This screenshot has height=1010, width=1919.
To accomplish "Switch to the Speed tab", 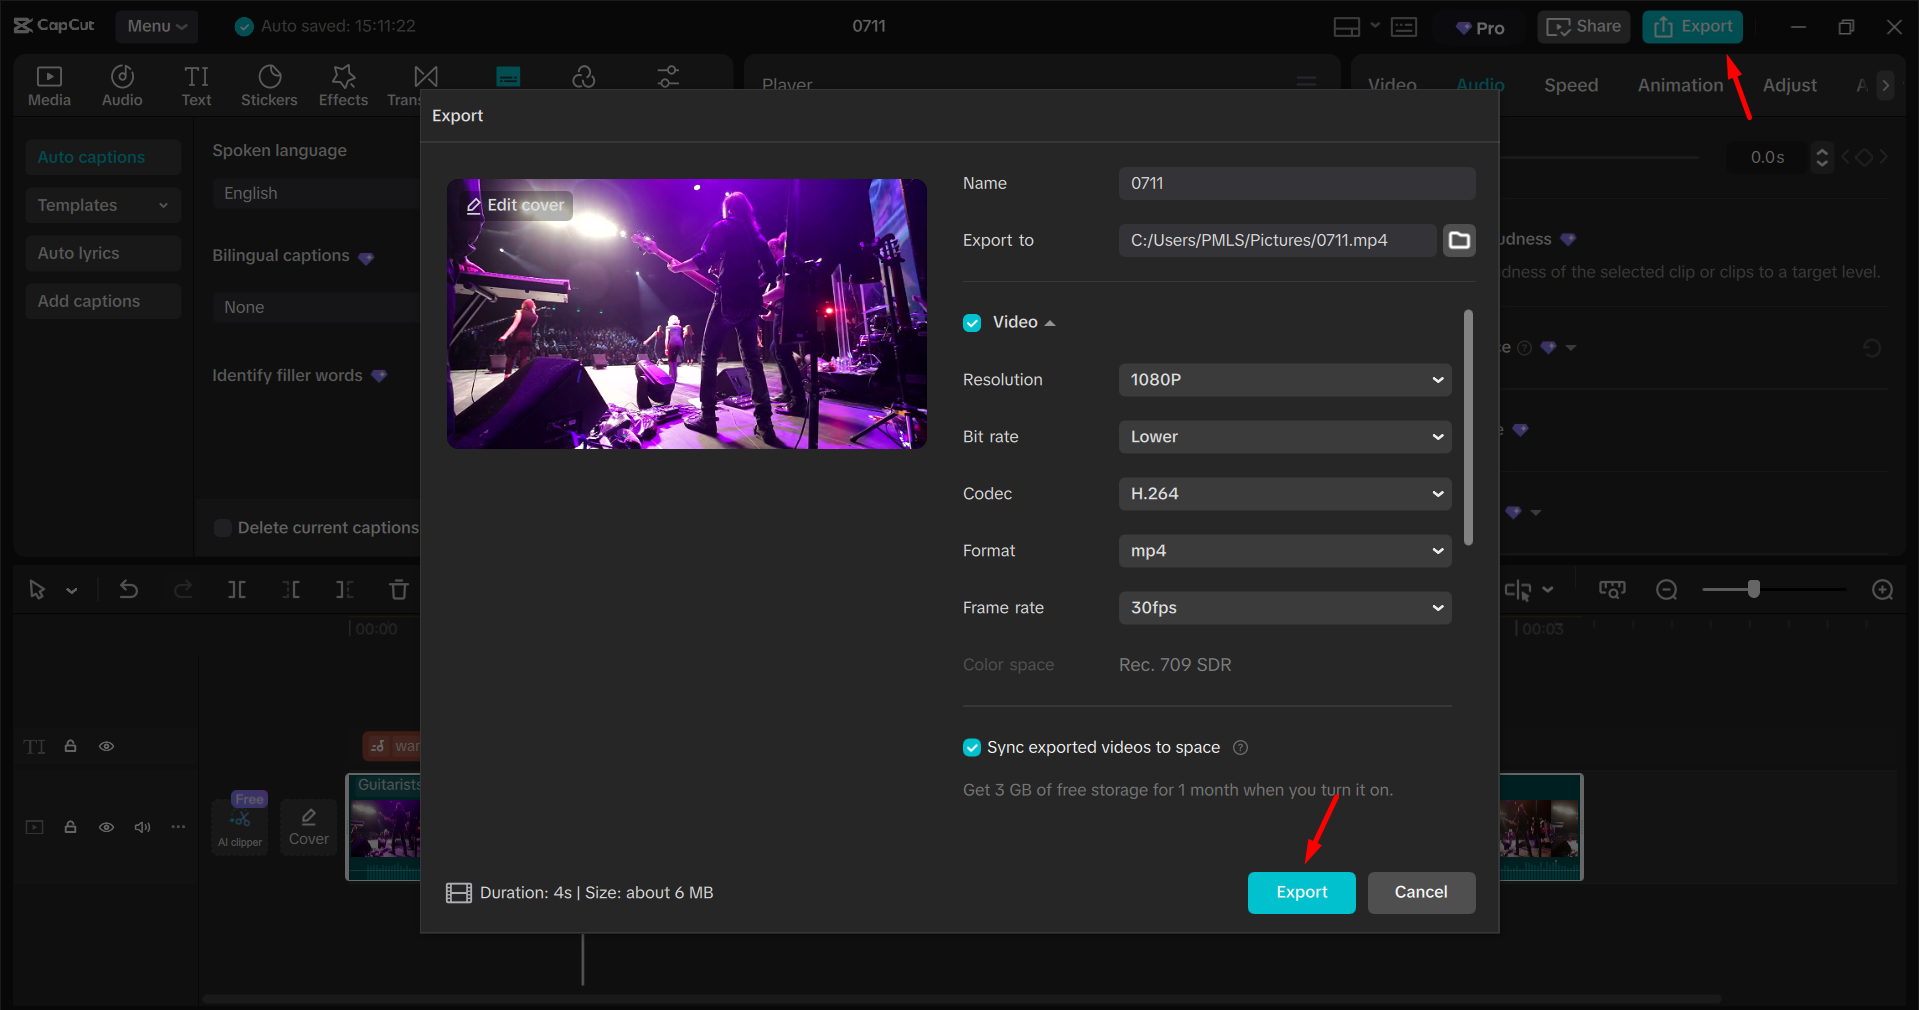I will coord(1570,85).
